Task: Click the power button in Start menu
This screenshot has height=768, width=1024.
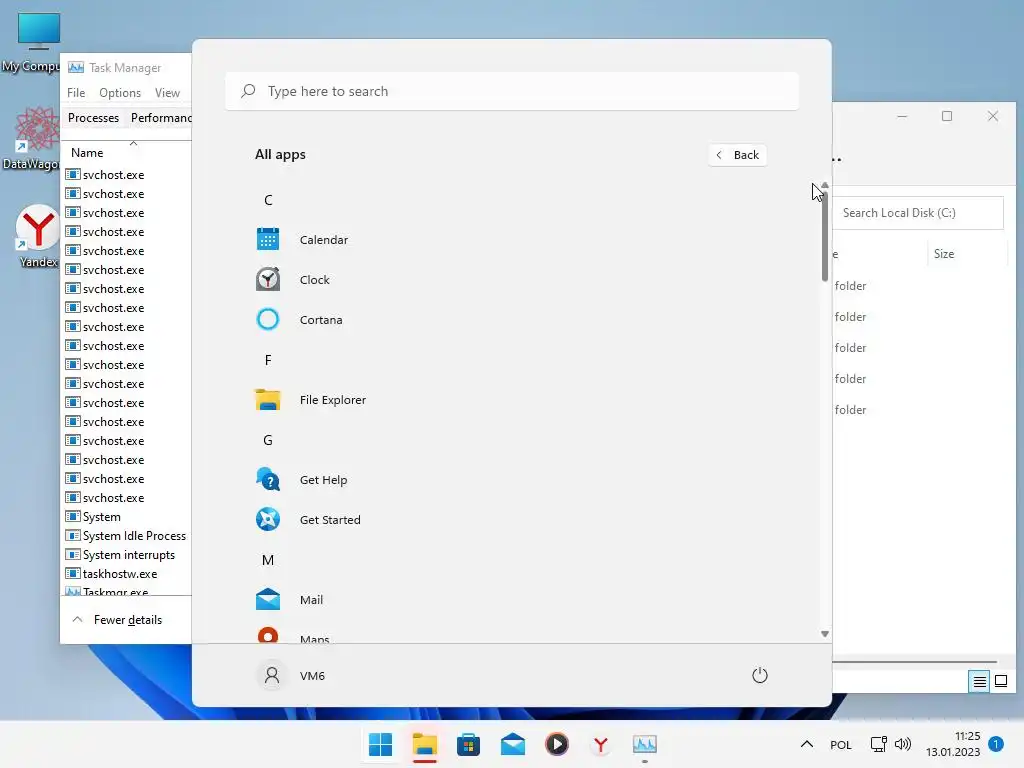Action: (x=760, y=675)
